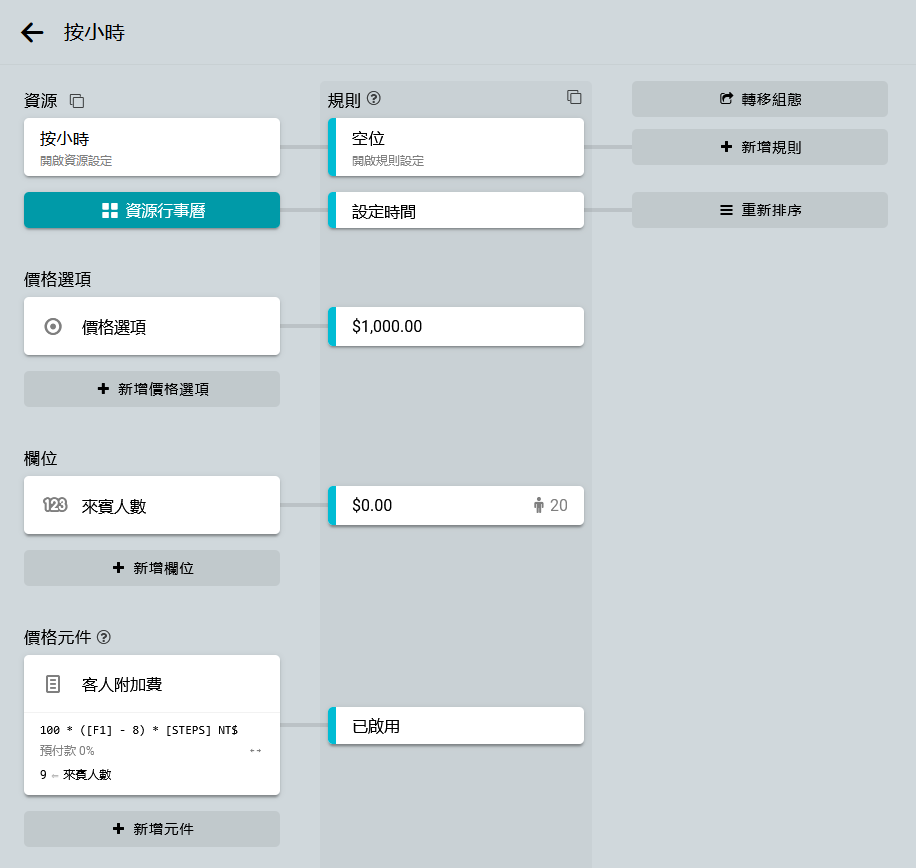Add a component with 新增元件
The height and width of the screenshot is (868, 916).
152,829
